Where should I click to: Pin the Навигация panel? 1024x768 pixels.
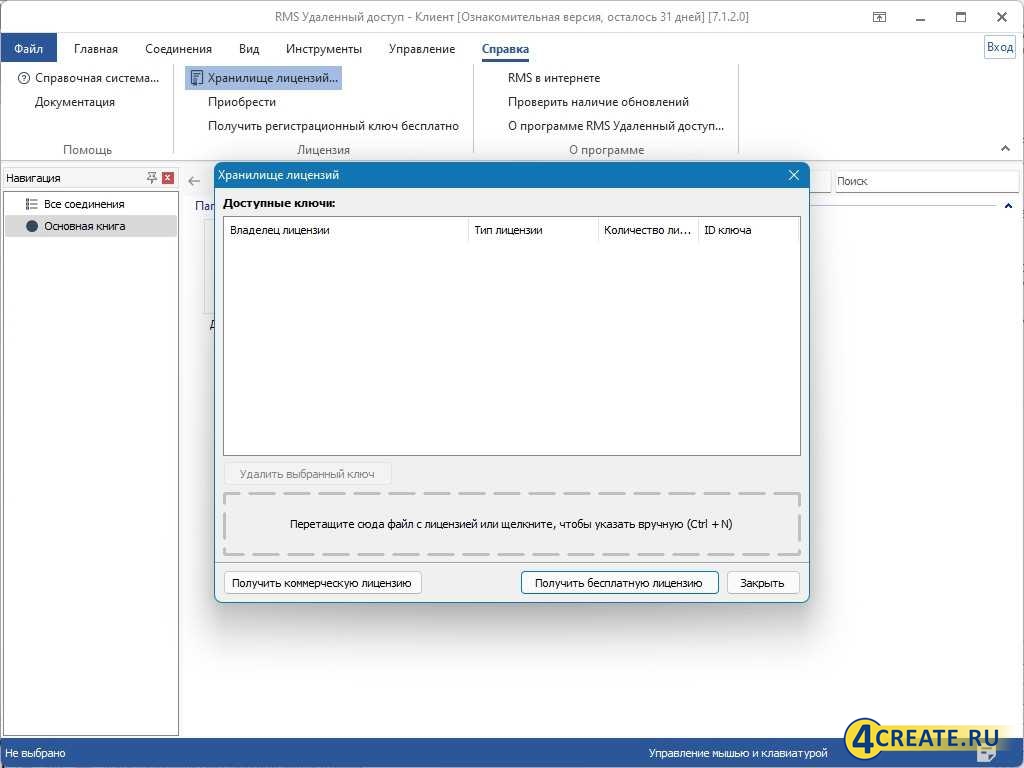(152, 178)
